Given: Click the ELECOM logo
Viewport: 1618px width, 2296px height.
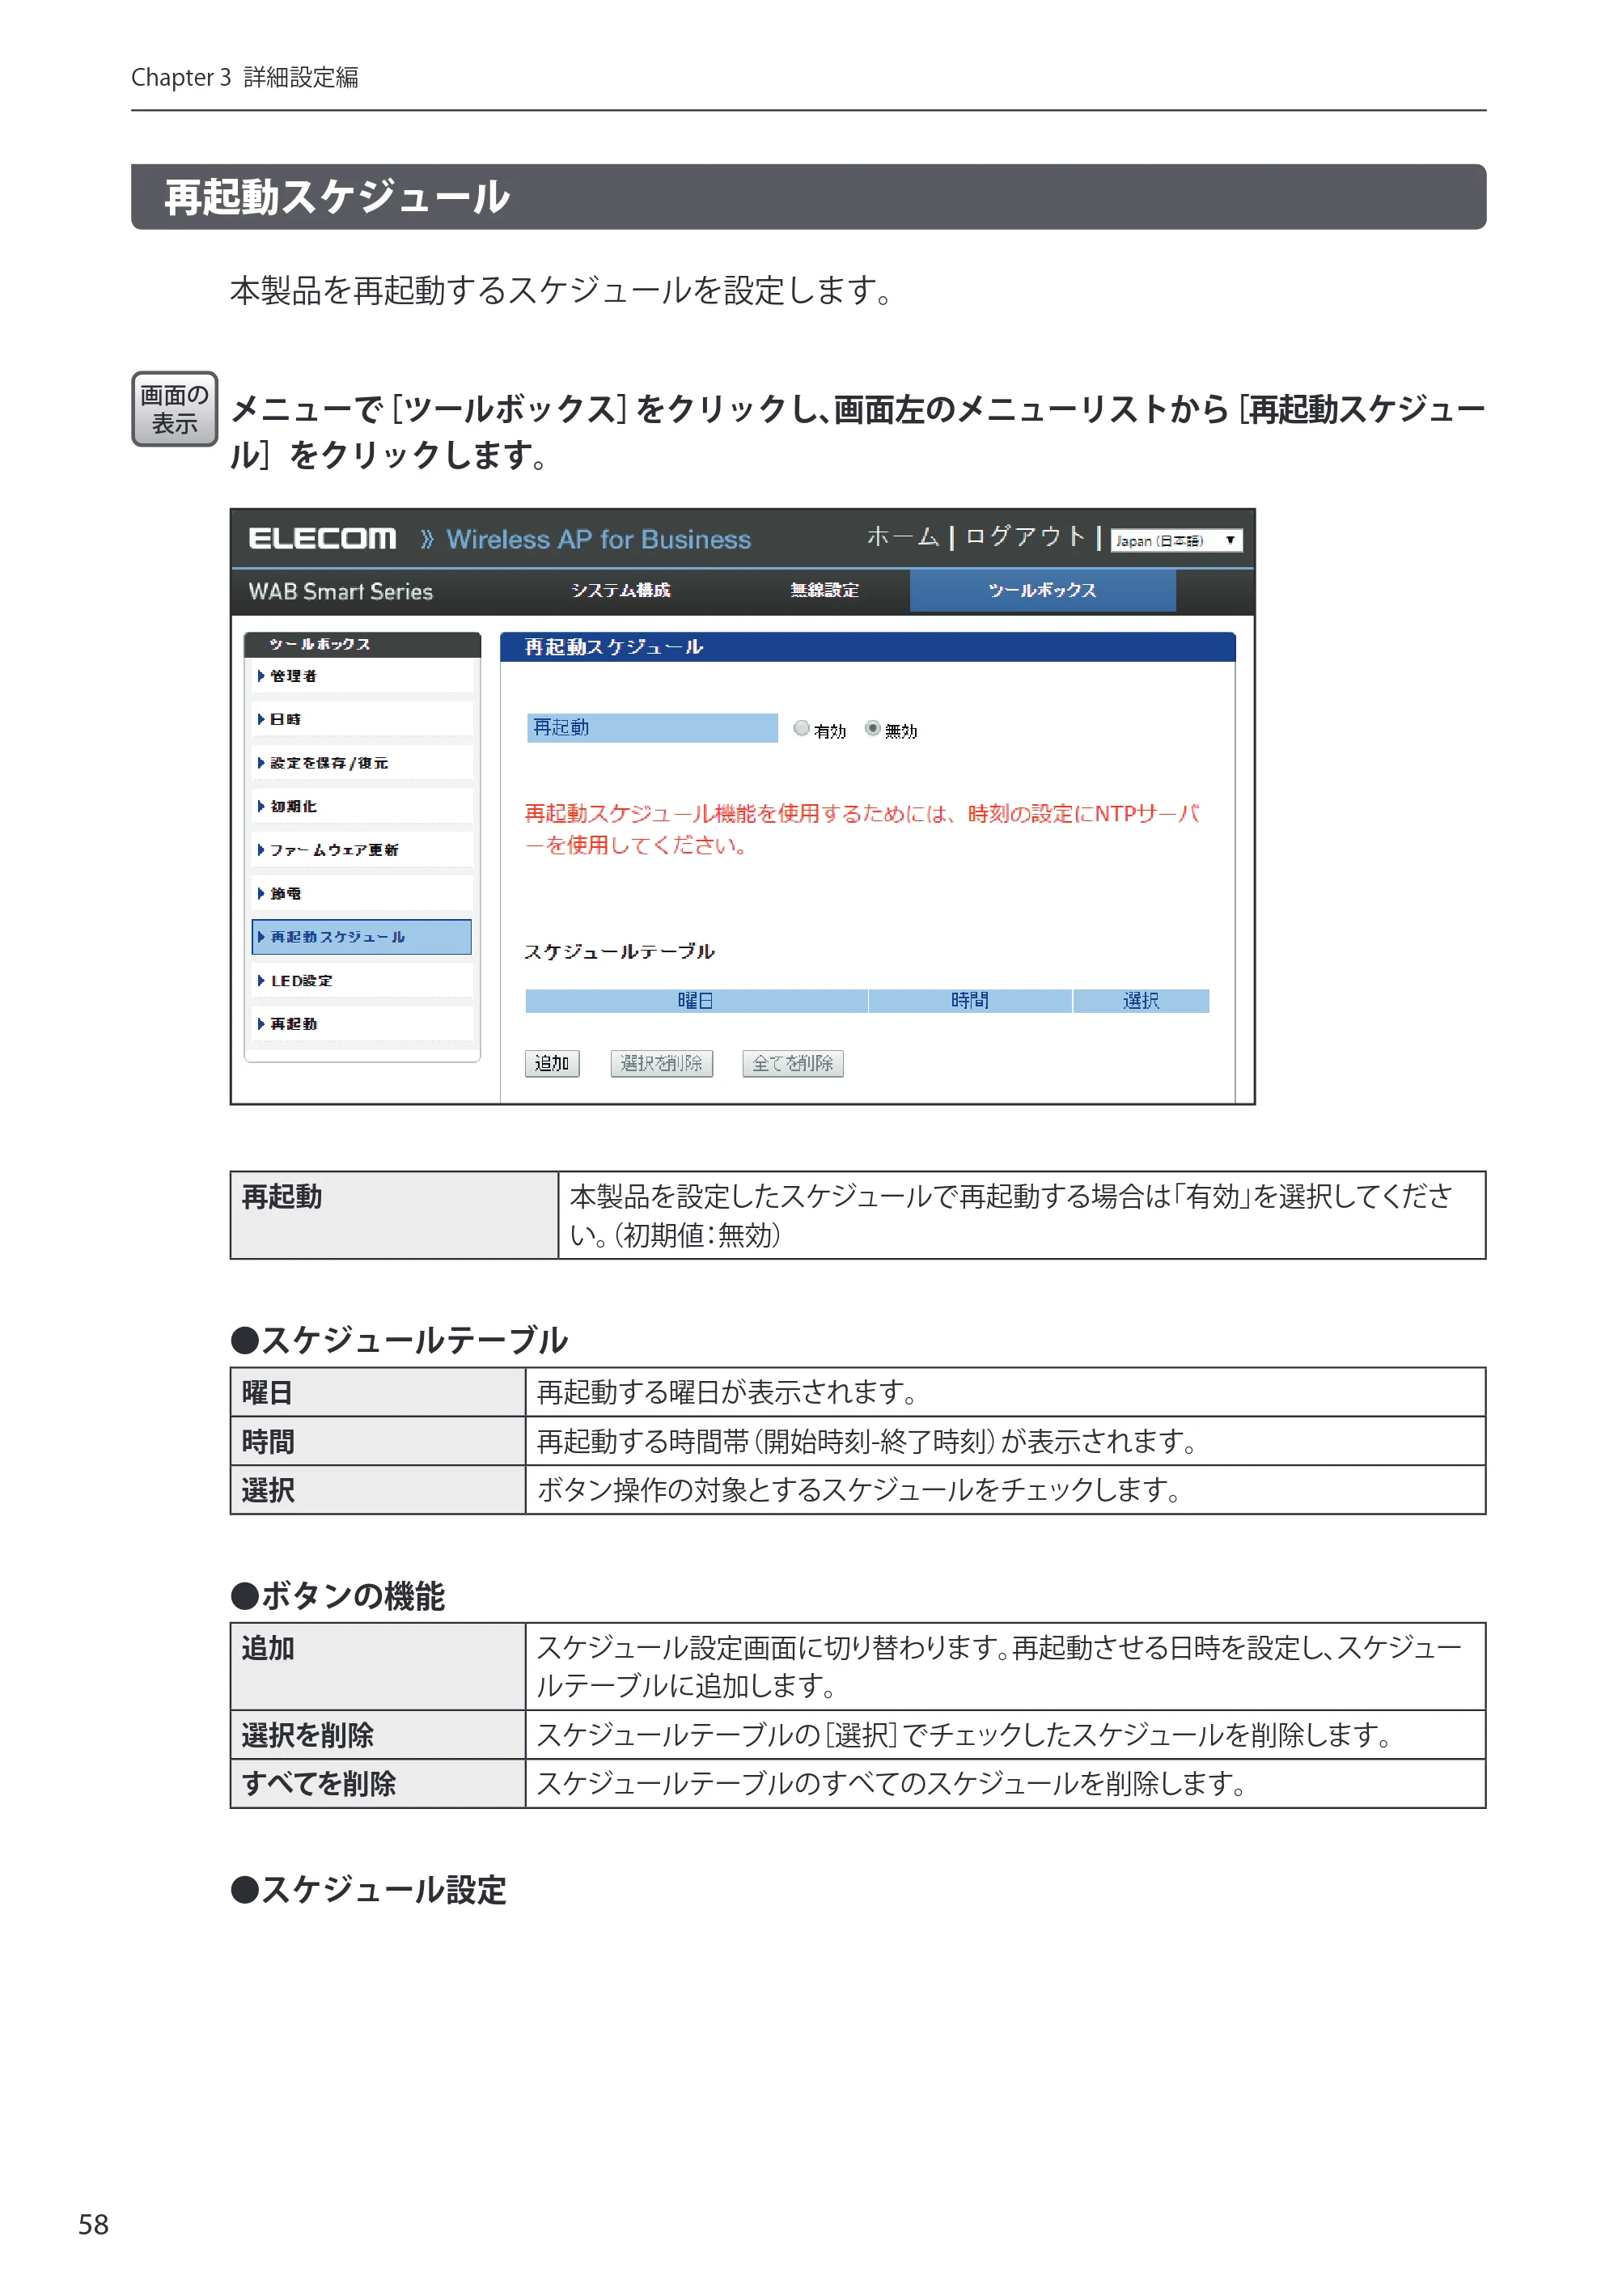Looking at the screenshot, I should (x=322, y=539).
